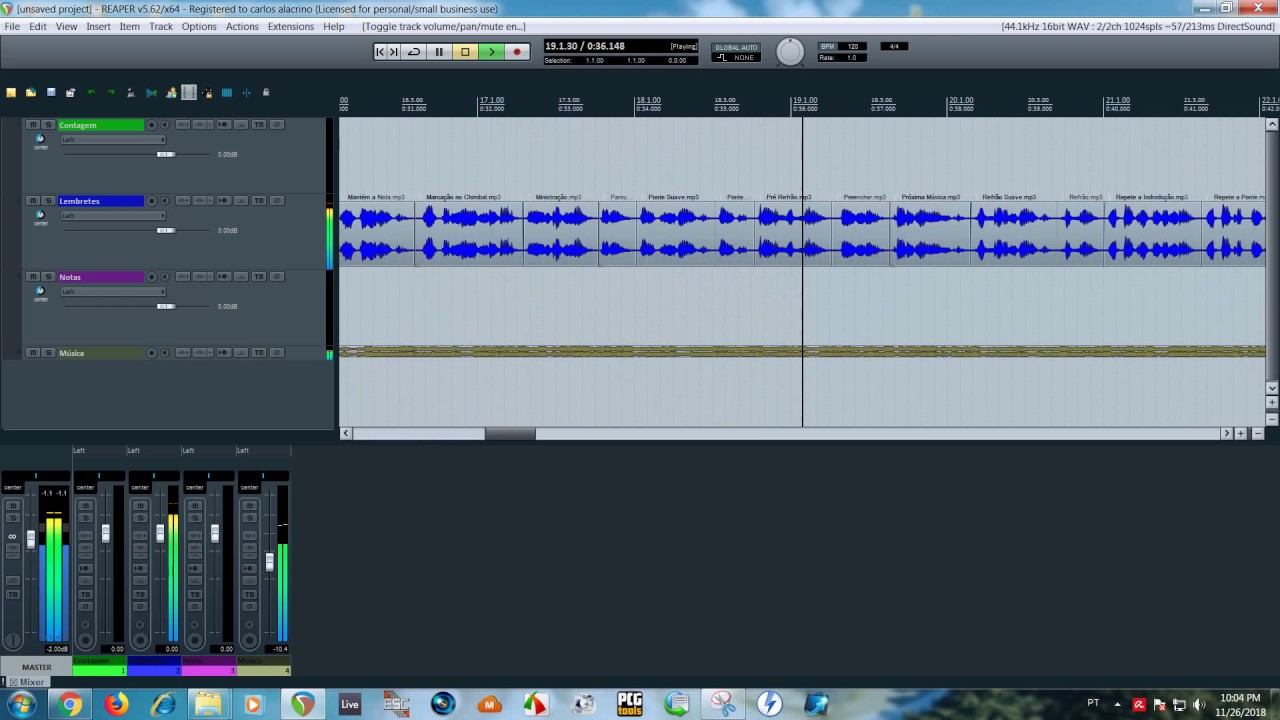Arm the Lembretes track for recording

(x=152, y=201)
